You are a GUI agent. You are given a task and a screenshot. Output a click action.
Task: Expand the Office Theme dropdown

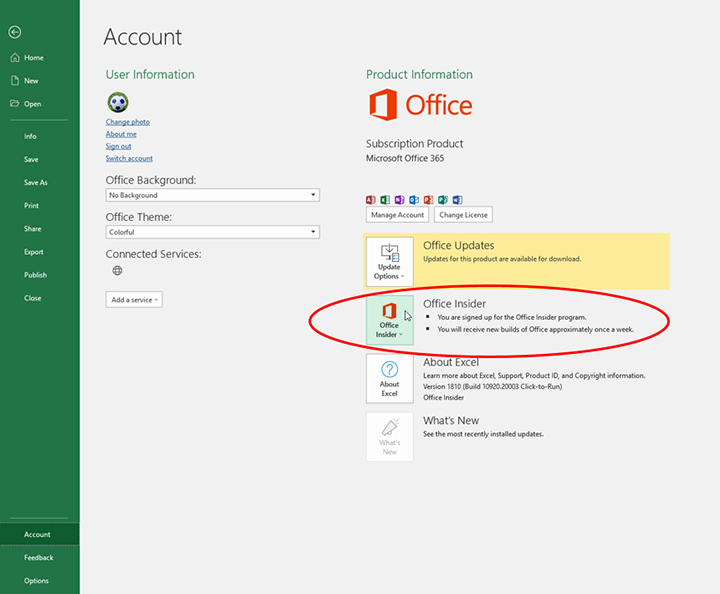click(x=213, y=232)
